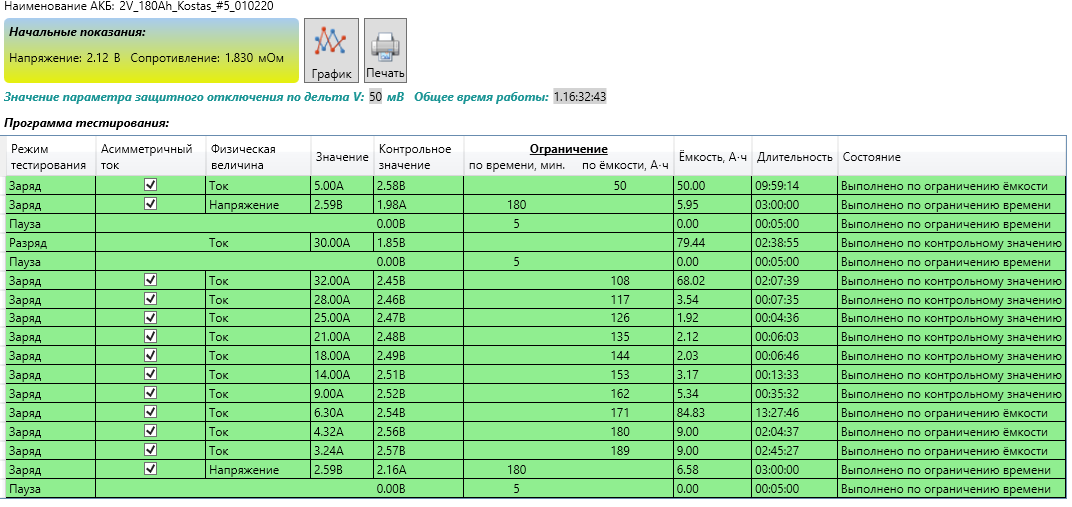Click the 1.85B control value cell
Viewport: 1072px width, 507px height.
(418, 243)
